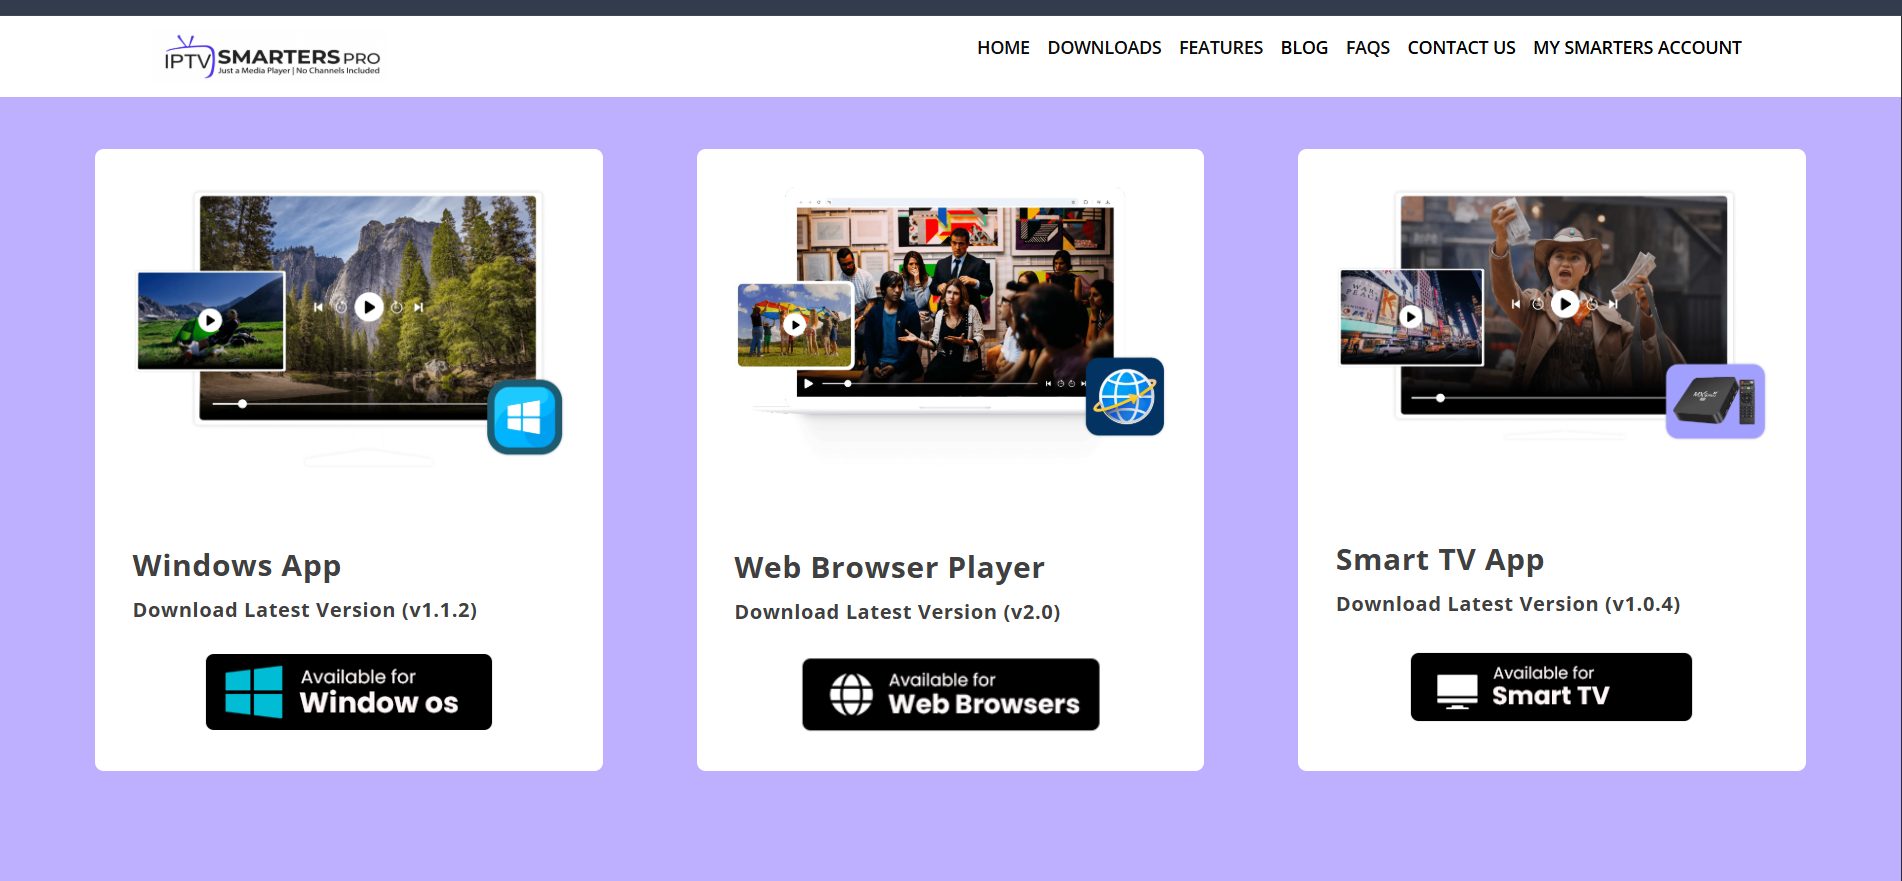Viewport: 1902px width, 881px height.
Task: Click the Windows App heading
Action: point(237,566)
